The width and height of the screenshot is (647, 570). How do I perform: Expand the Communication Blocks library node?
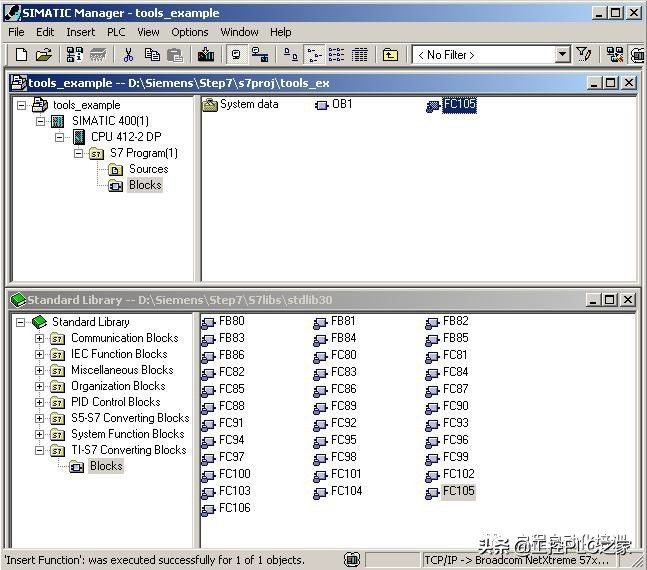(x=40, y=338)
